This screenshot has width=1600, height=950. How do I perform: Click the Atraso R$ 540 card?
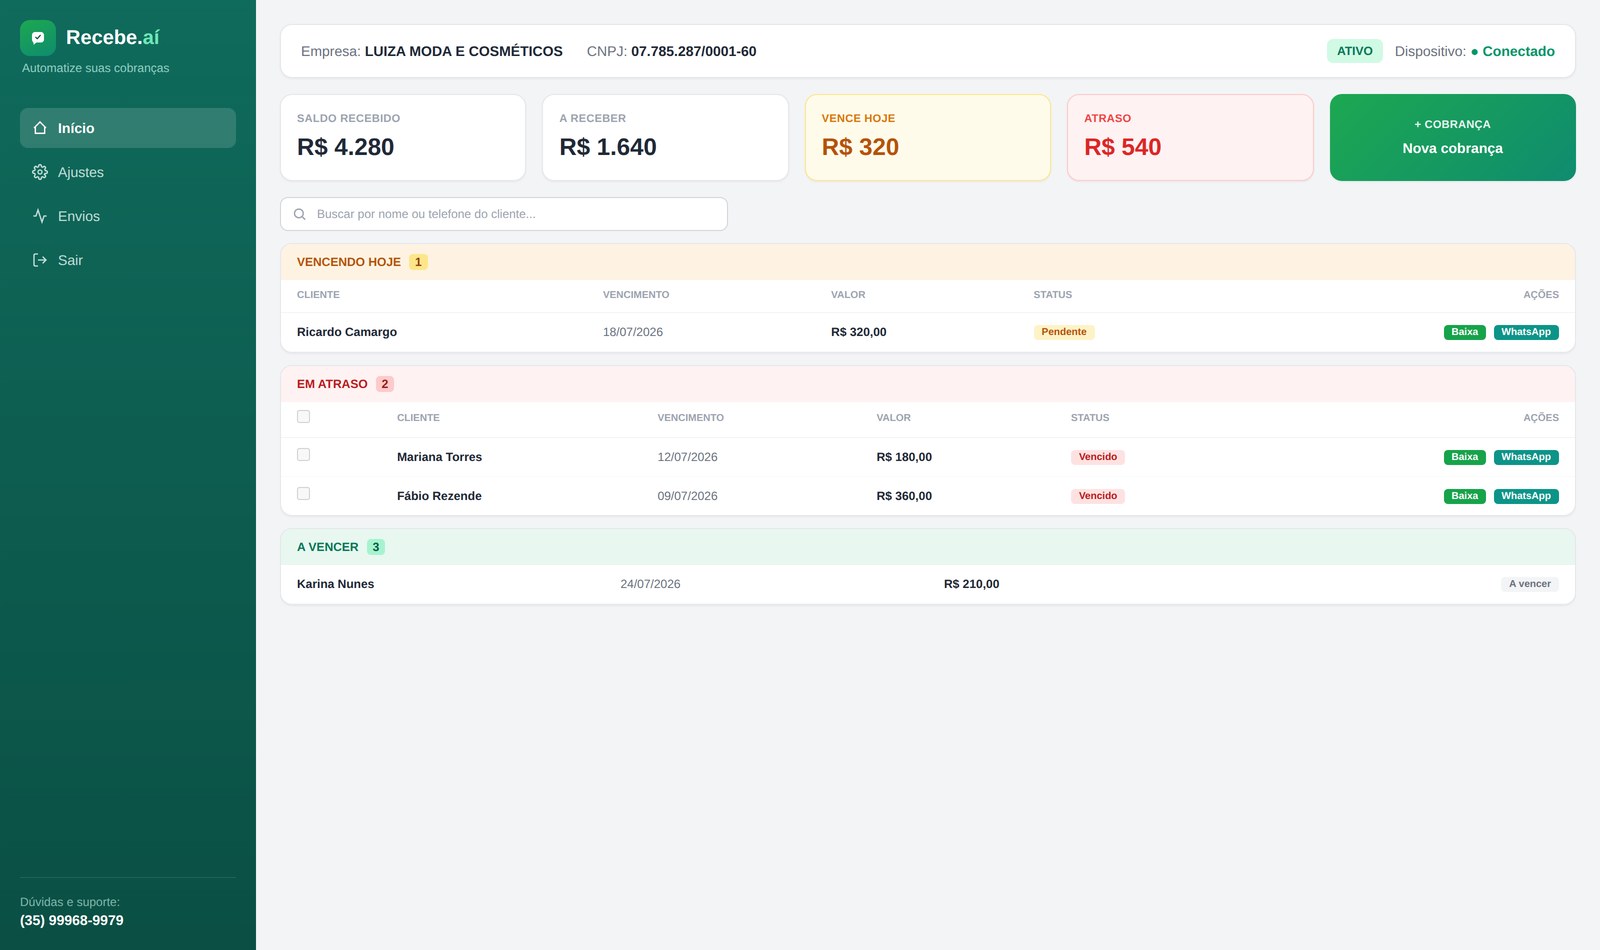1190,138
